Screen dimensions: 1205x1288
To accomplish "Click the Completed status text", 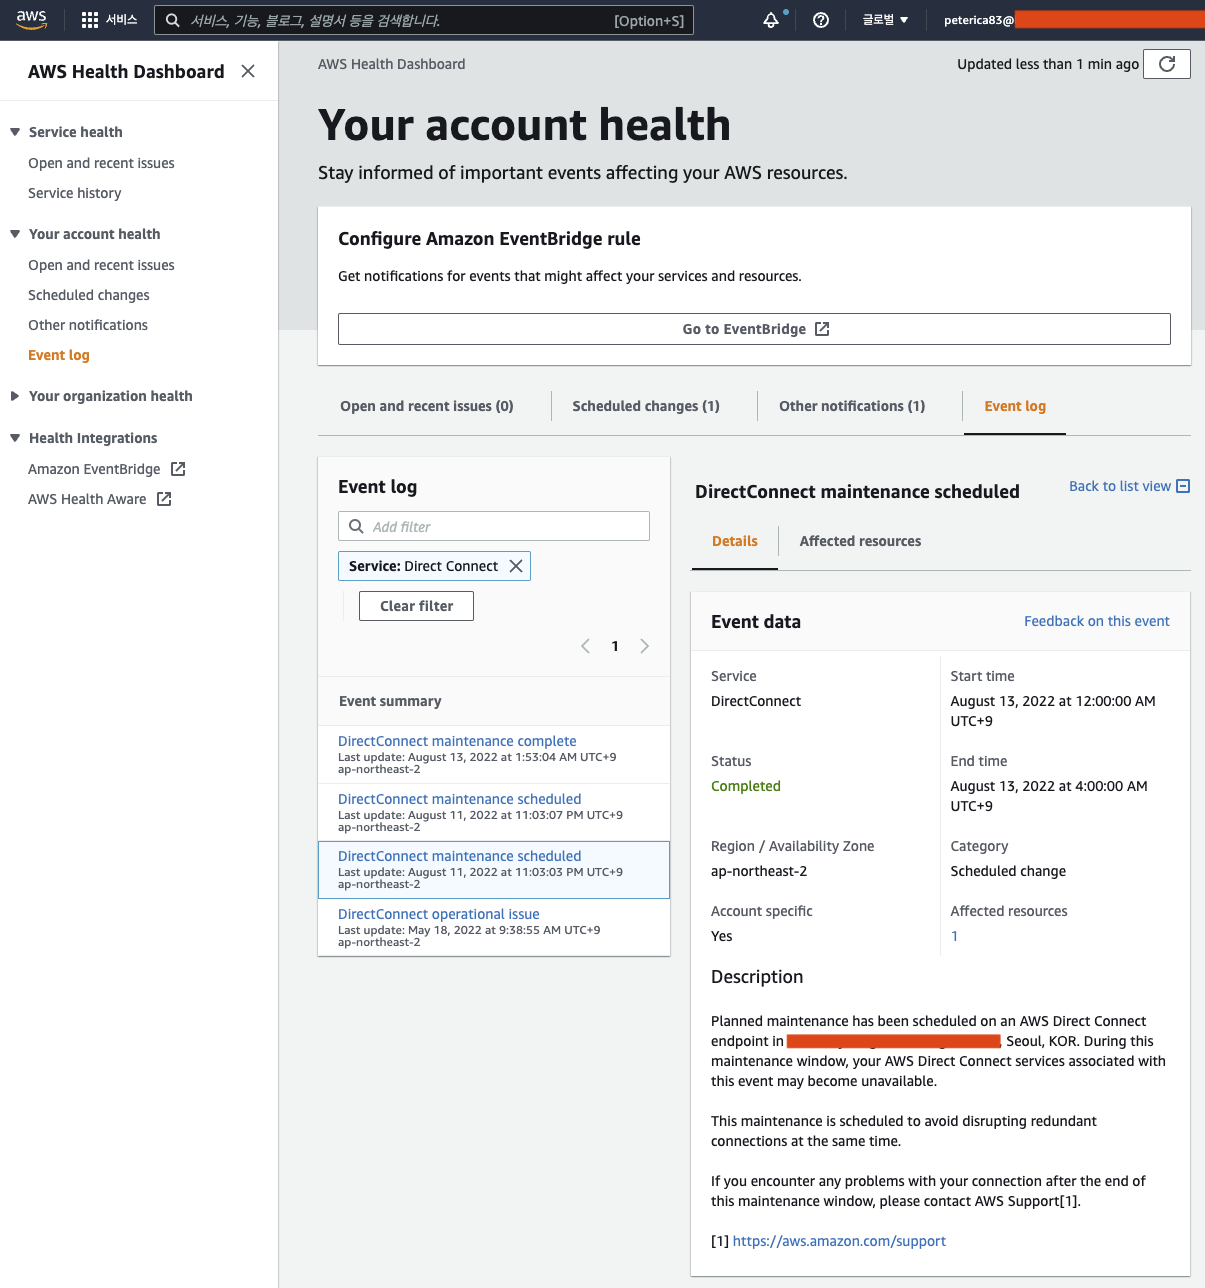I will click(746, 786).
